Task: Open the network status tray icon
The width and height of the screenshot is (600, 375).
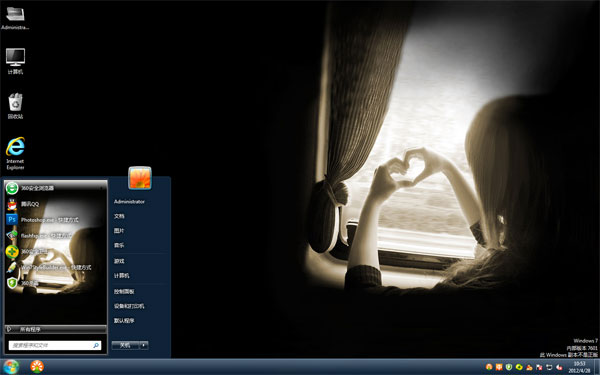Action: tap(549, 367)
